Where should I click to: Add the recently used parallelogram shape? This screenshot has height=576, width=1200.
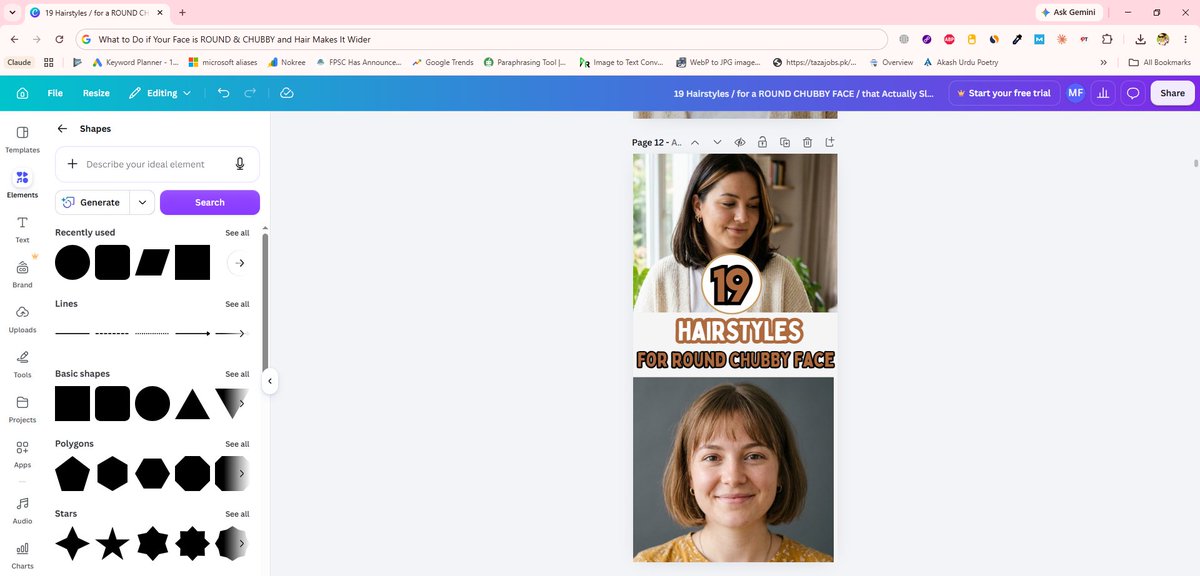tap(152, 263)
